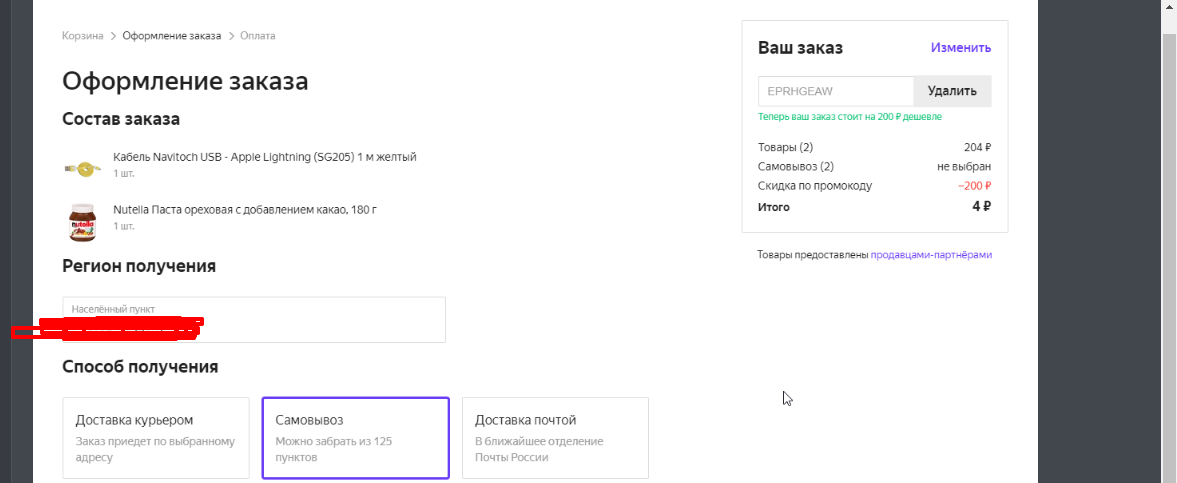Click the green discount confirmation message
This screenshot has width=1177, height=483.
(x=850, y=117)
